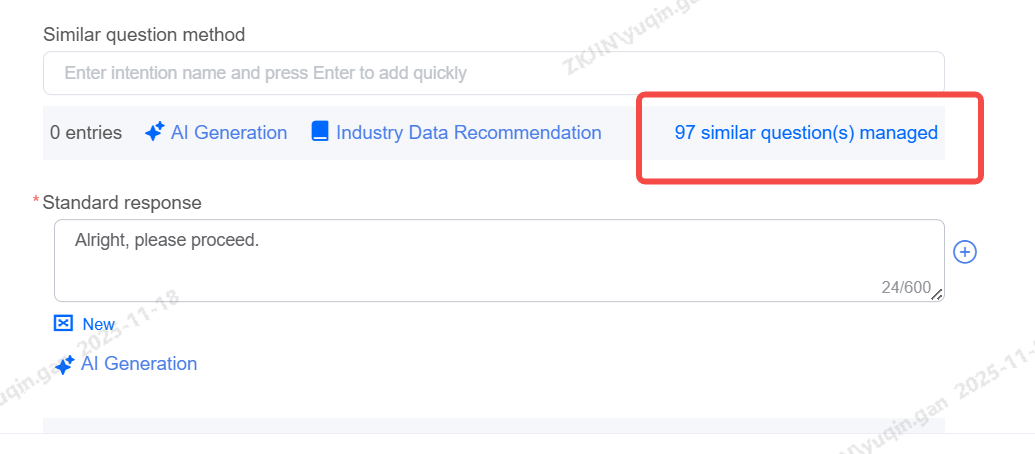Click the sparkle icon beside 0 entries

click(x=154, y=132)
